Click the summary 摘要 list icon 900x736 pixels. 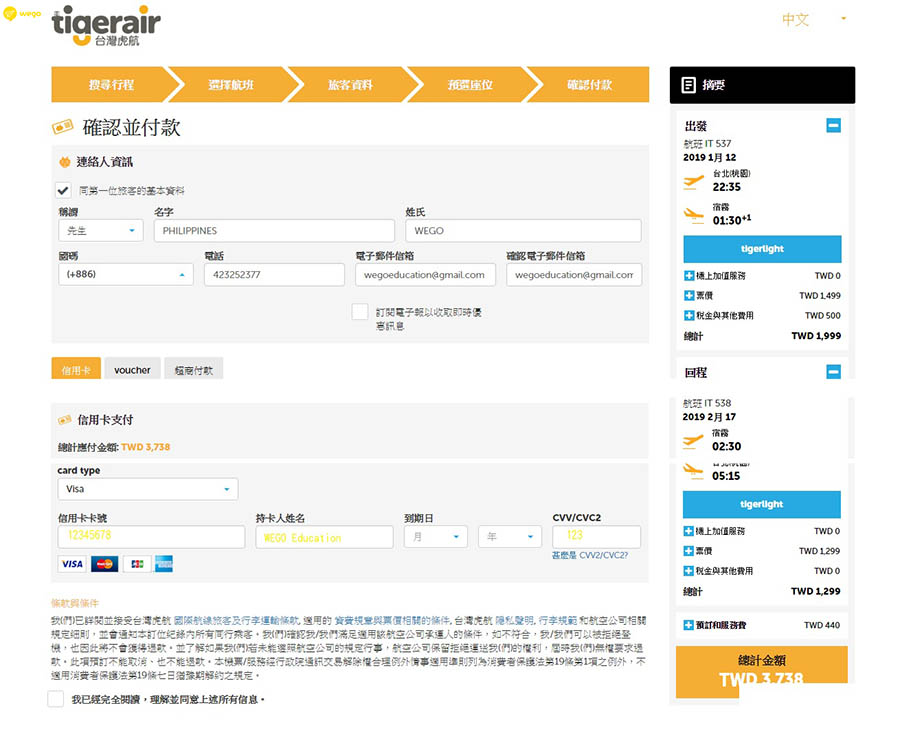click(688, 85)
